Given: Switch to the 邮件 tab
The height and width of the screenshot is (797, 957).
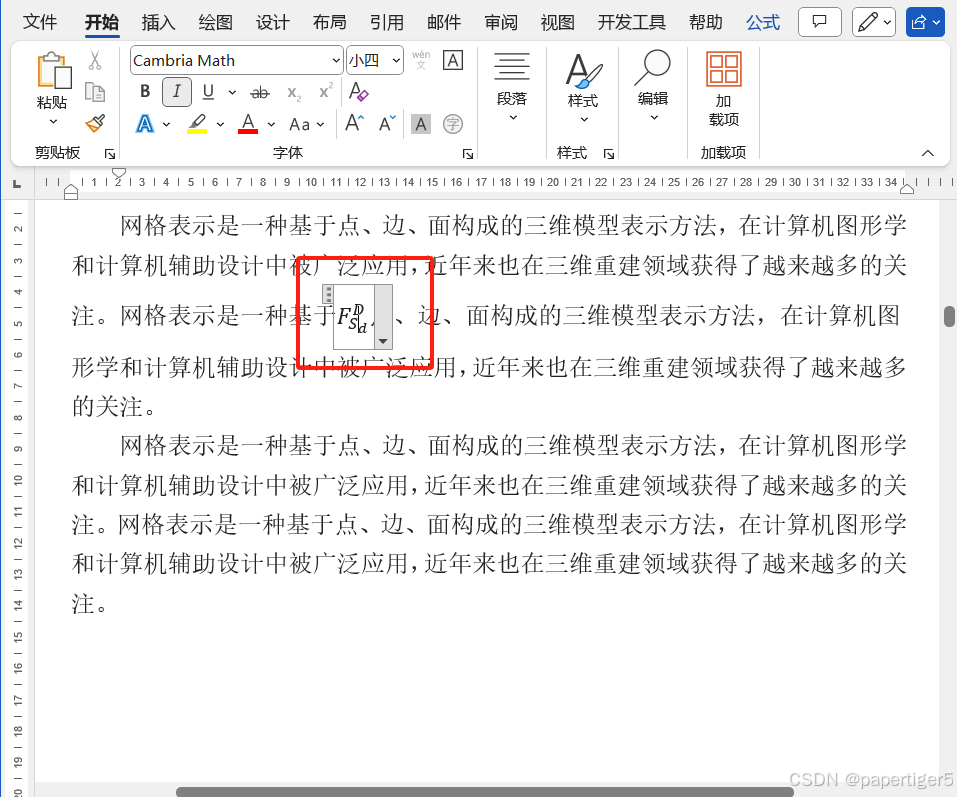Looking at the screenshot, I should coord(444,23).
